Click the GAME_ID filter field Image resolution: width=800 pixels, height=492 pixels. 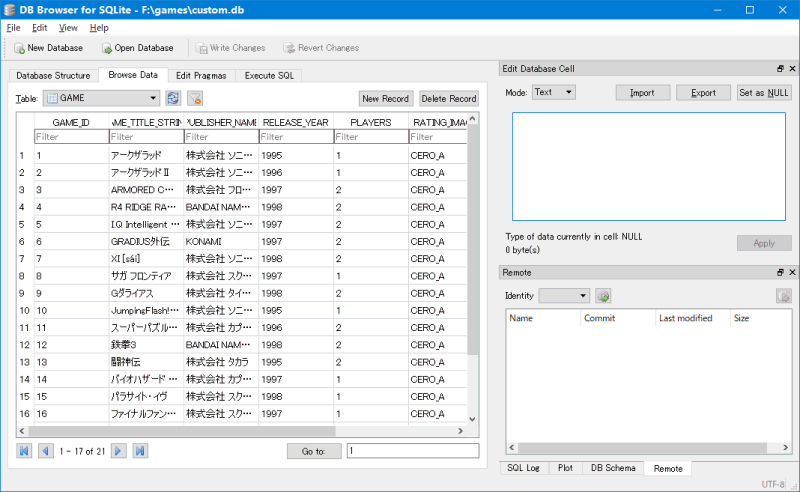71,137
